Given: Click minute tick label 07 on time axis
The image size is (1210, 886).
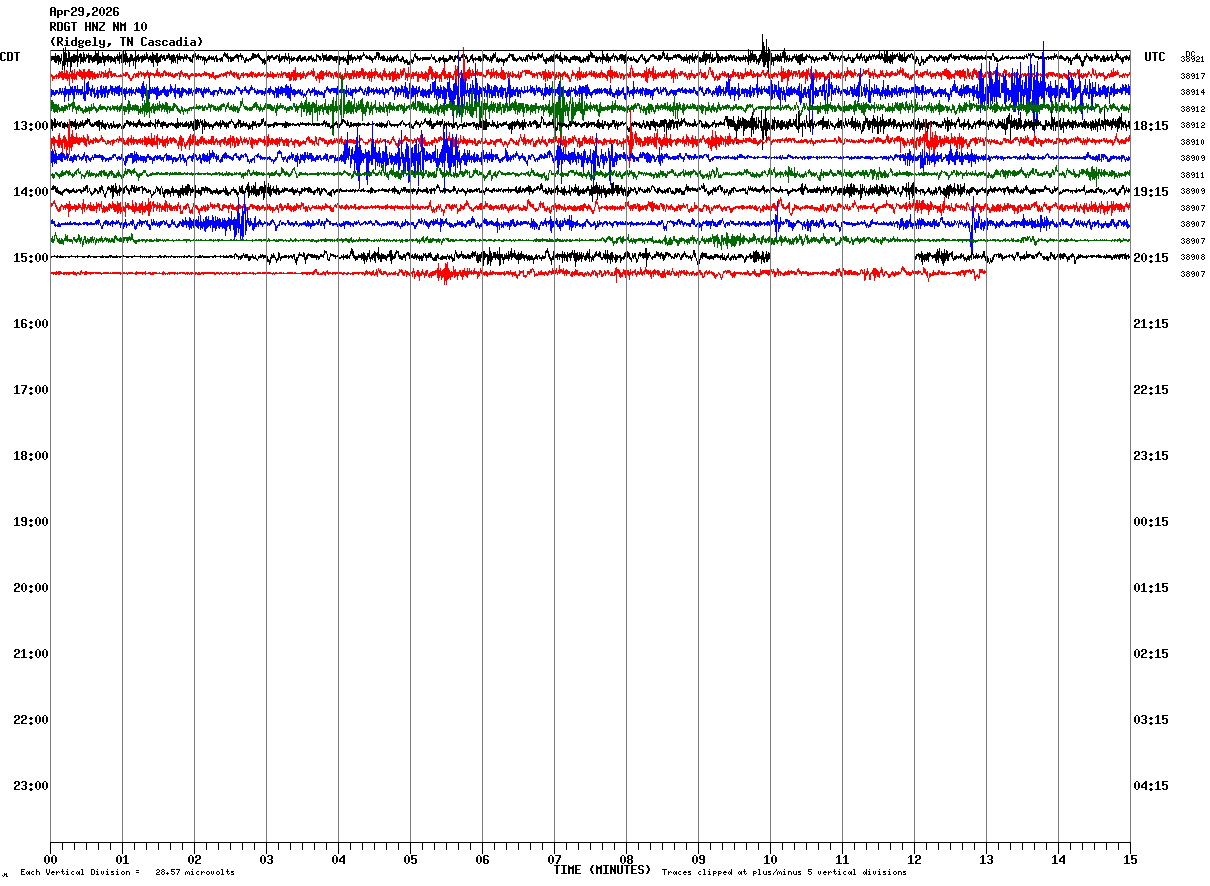Looking at the screenshot, I should (x=554, y=859).
